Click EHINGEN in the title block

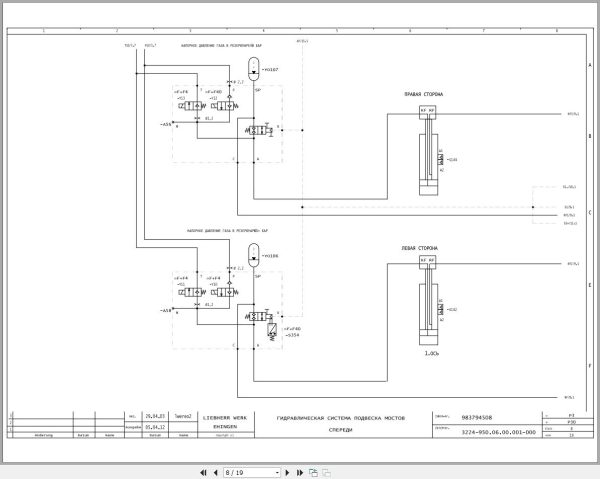click(225, 426)
